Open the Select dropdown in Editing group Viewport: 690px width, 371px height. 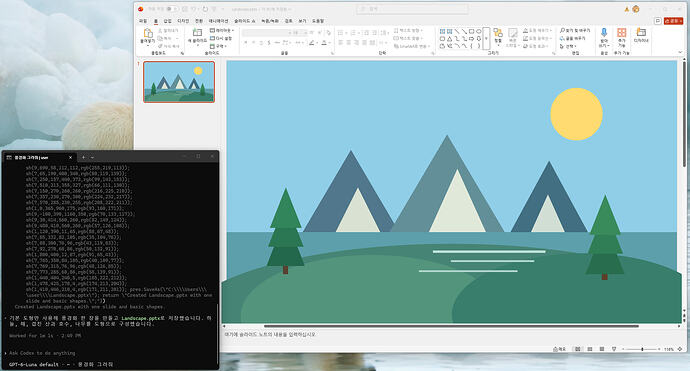(568, 46)
